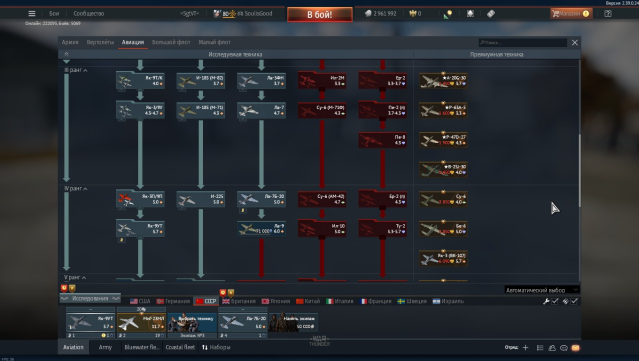
Task: Click the research tree vertical scrollbar
Action: [579, 171]
